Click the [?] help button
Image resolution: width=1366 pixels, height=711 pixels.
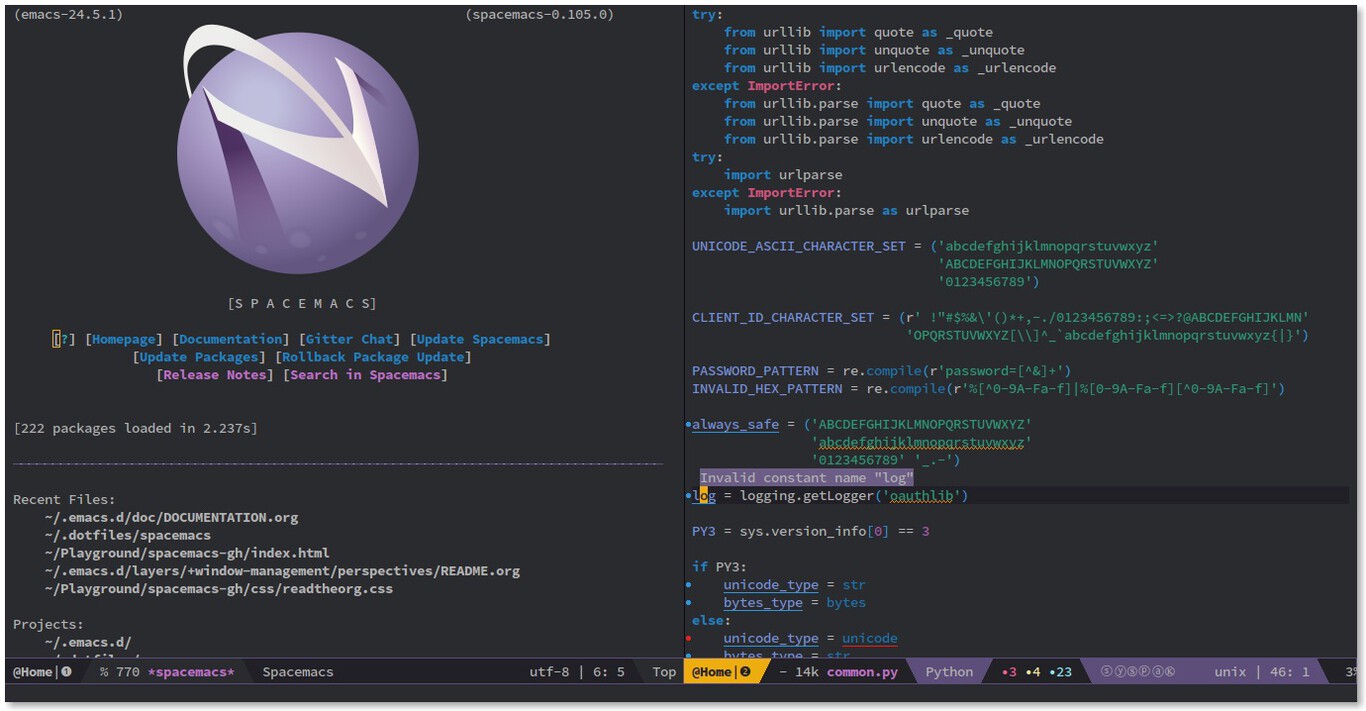point(63,339)
